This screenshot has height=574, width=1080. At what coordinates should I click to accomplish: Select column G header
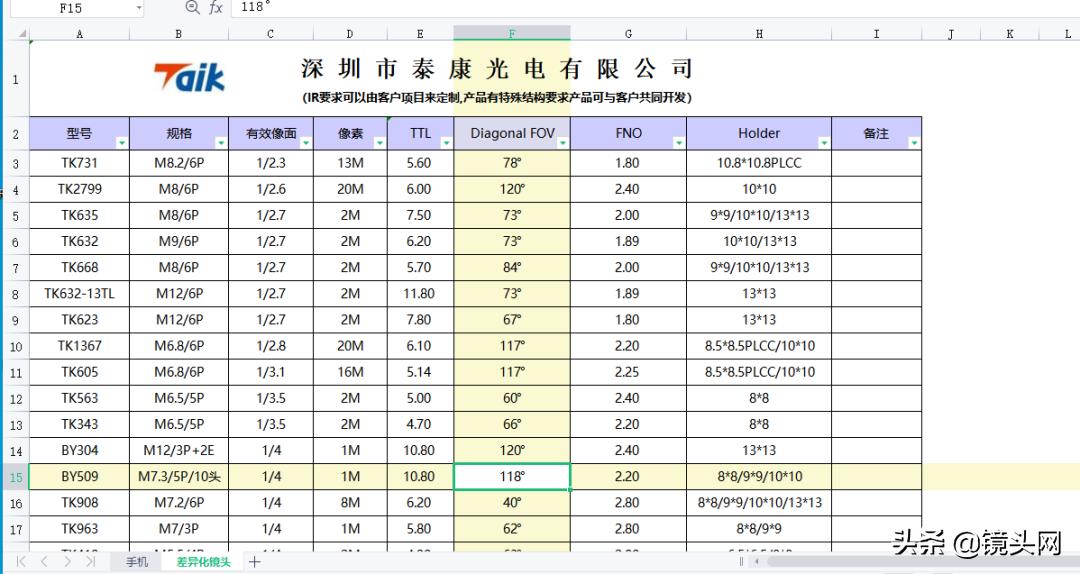click(628, 33)
